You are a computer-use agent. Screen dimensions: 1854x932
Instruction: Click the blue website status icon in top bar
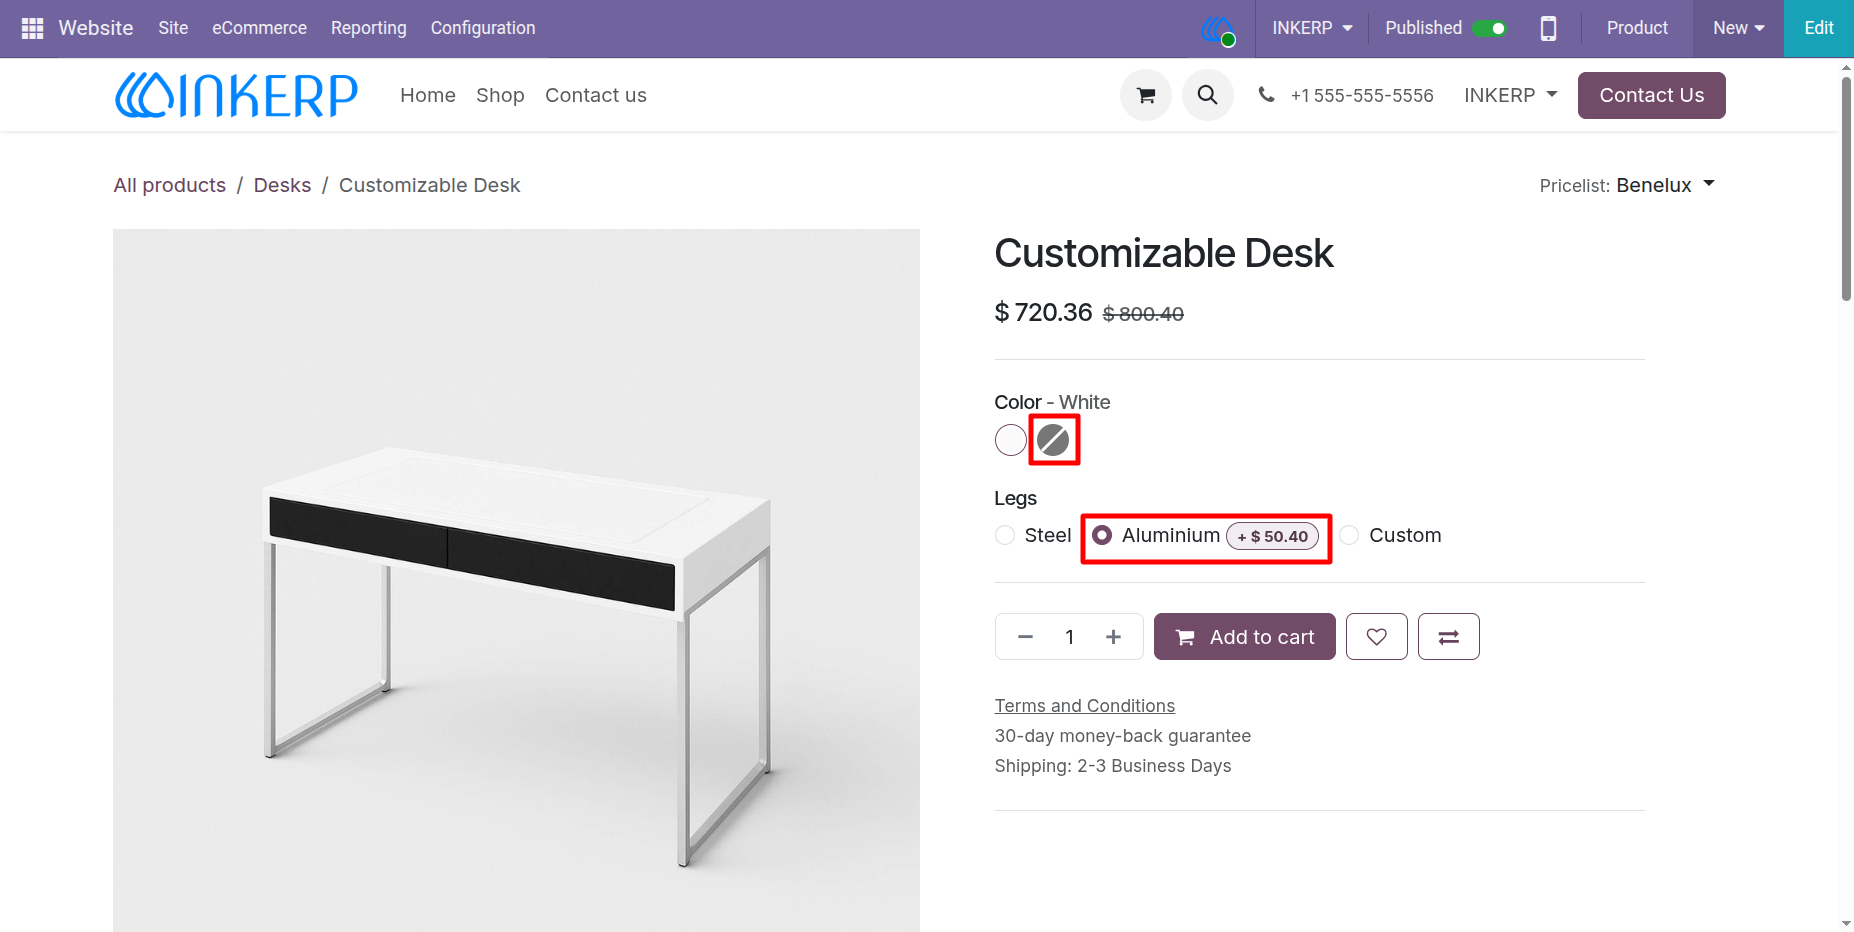[1218, 30]
